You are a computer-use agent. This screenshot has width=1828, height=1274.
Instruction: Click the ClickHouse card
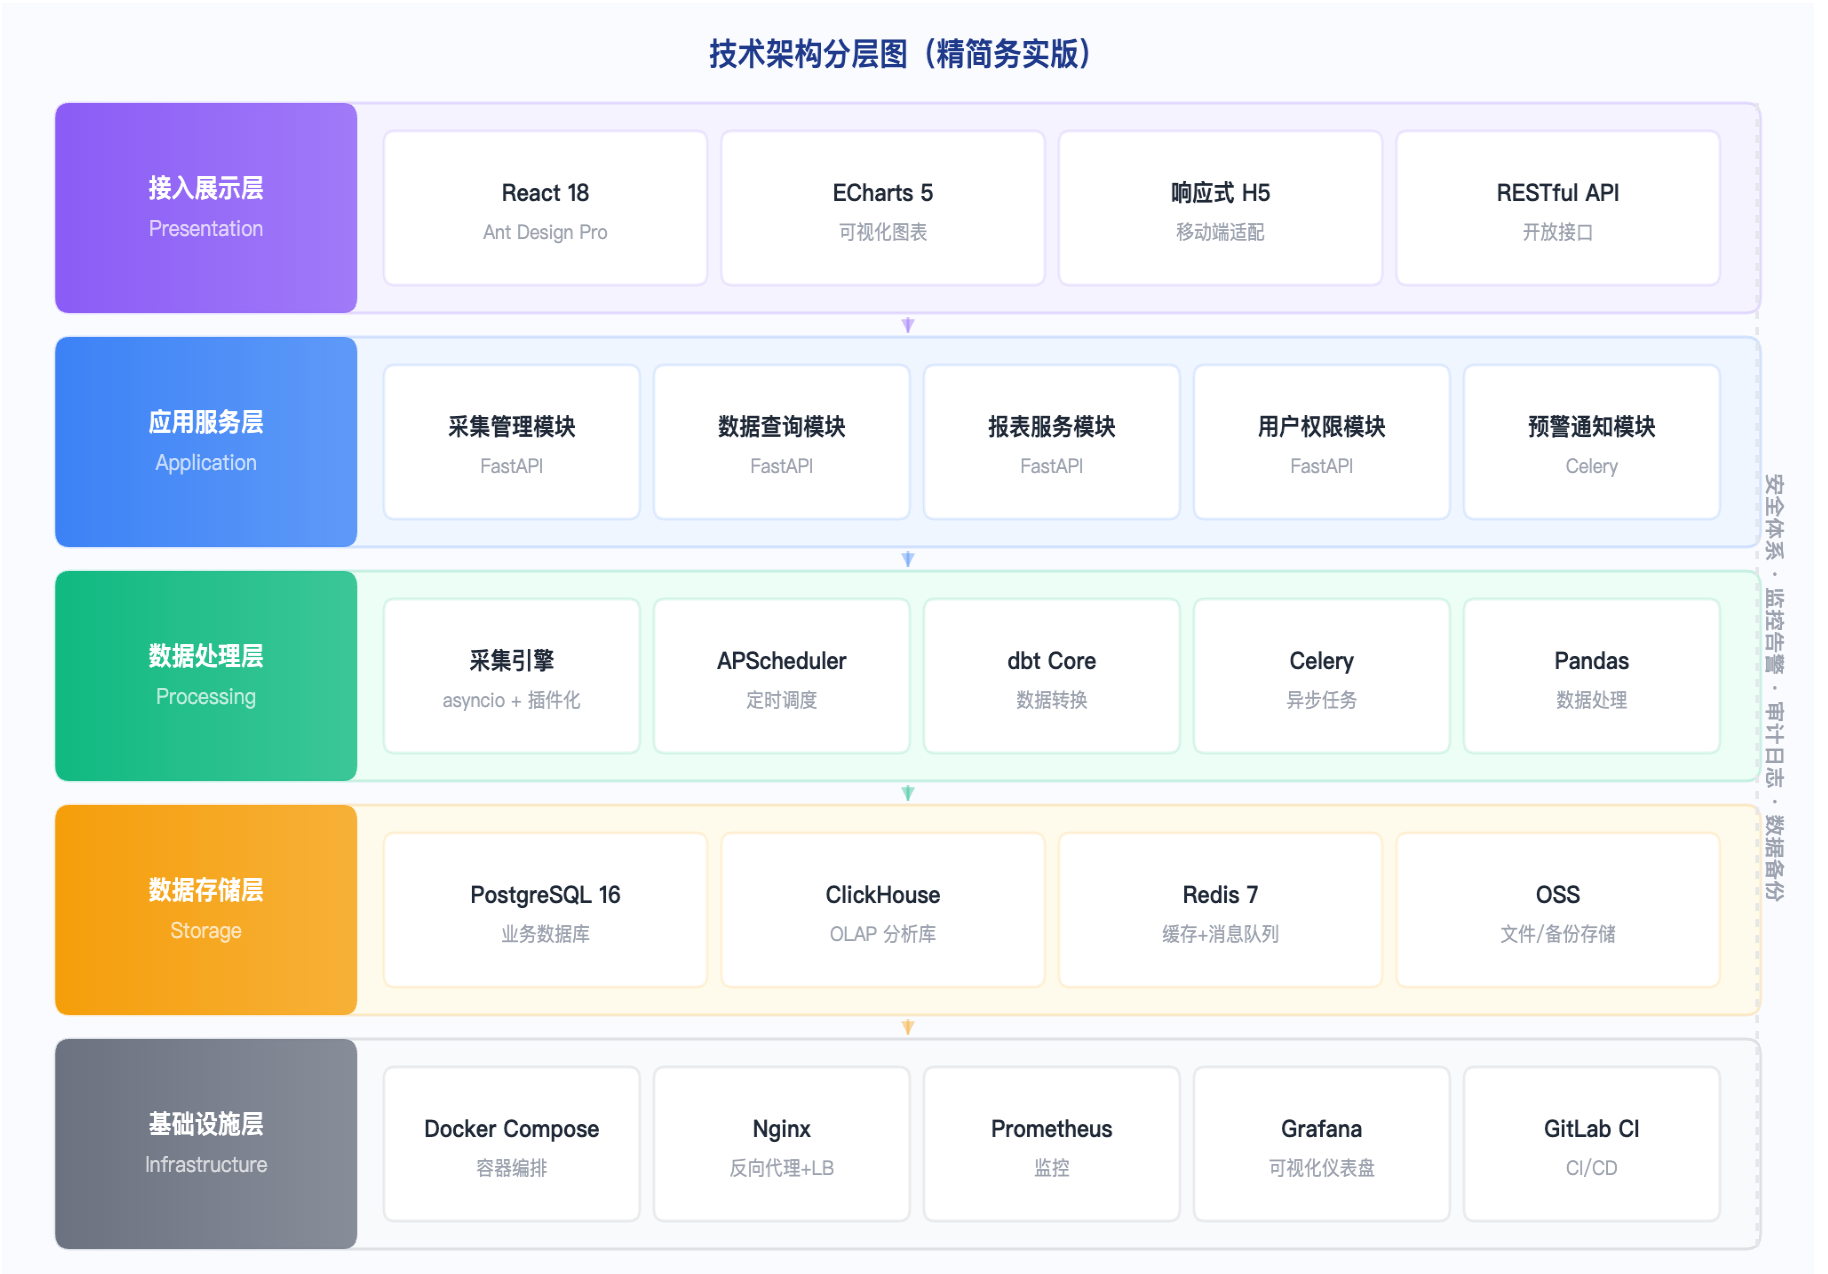(883, 910)
